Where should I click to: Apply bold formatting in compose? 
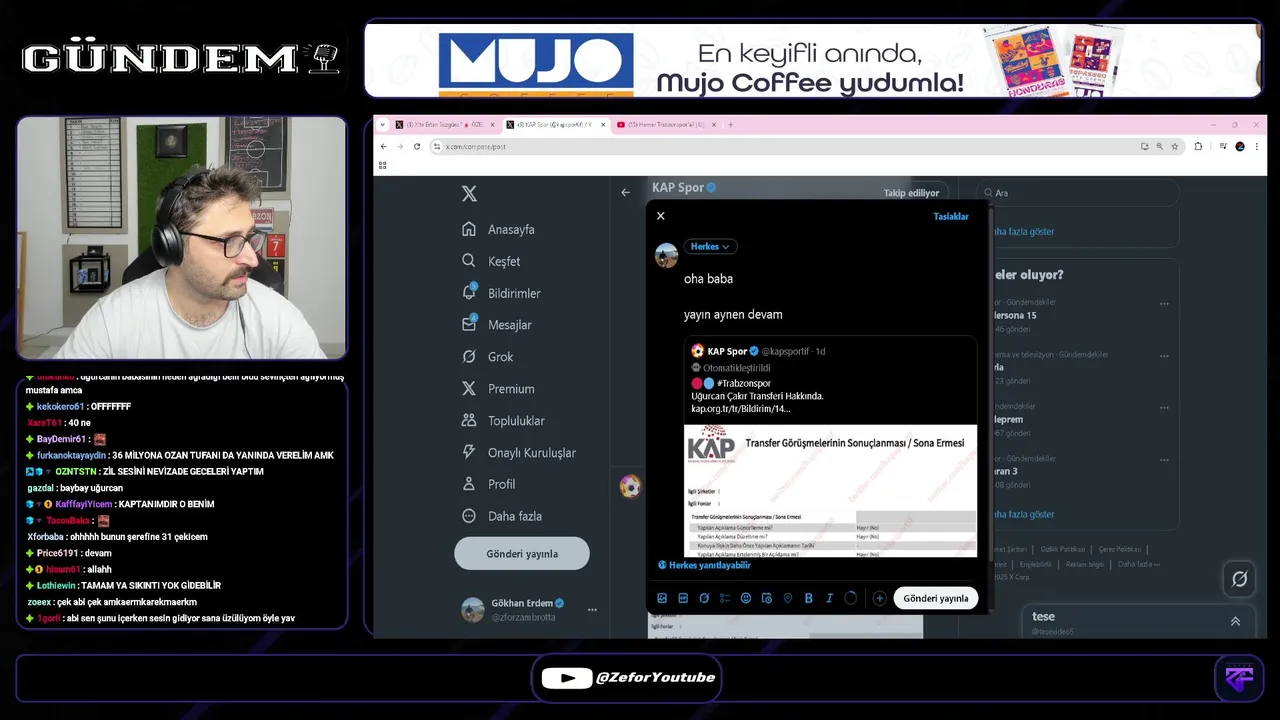(809, 598)
